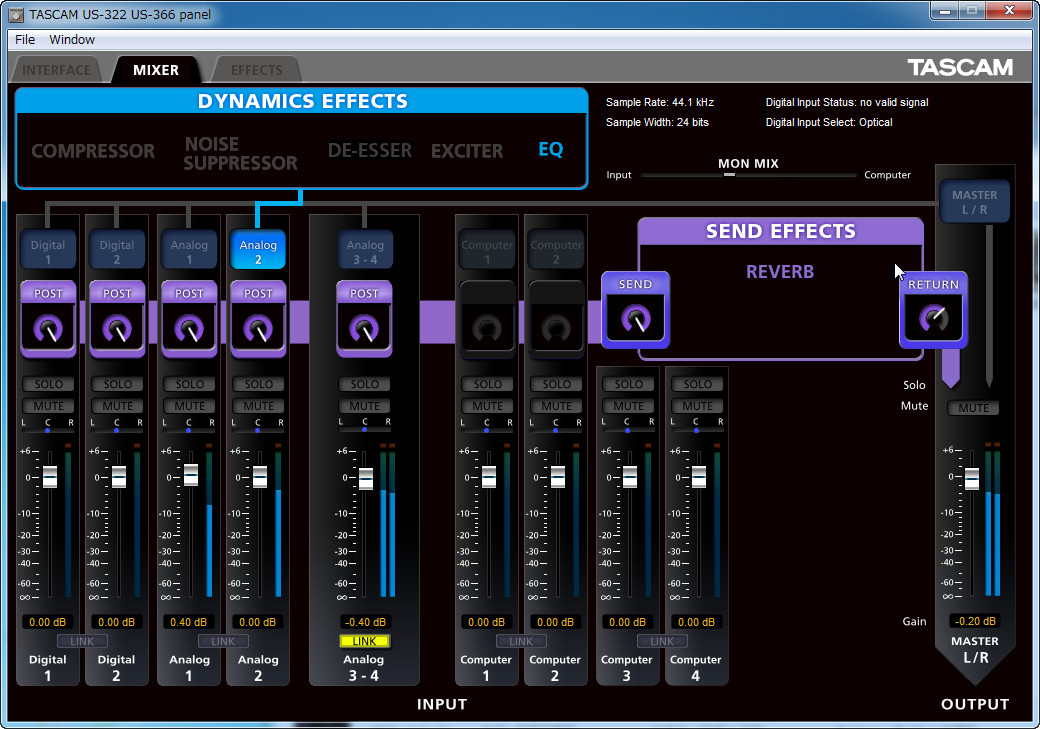Select the Analog 3-4 dynamics assign button

click(x=365, y=250)
